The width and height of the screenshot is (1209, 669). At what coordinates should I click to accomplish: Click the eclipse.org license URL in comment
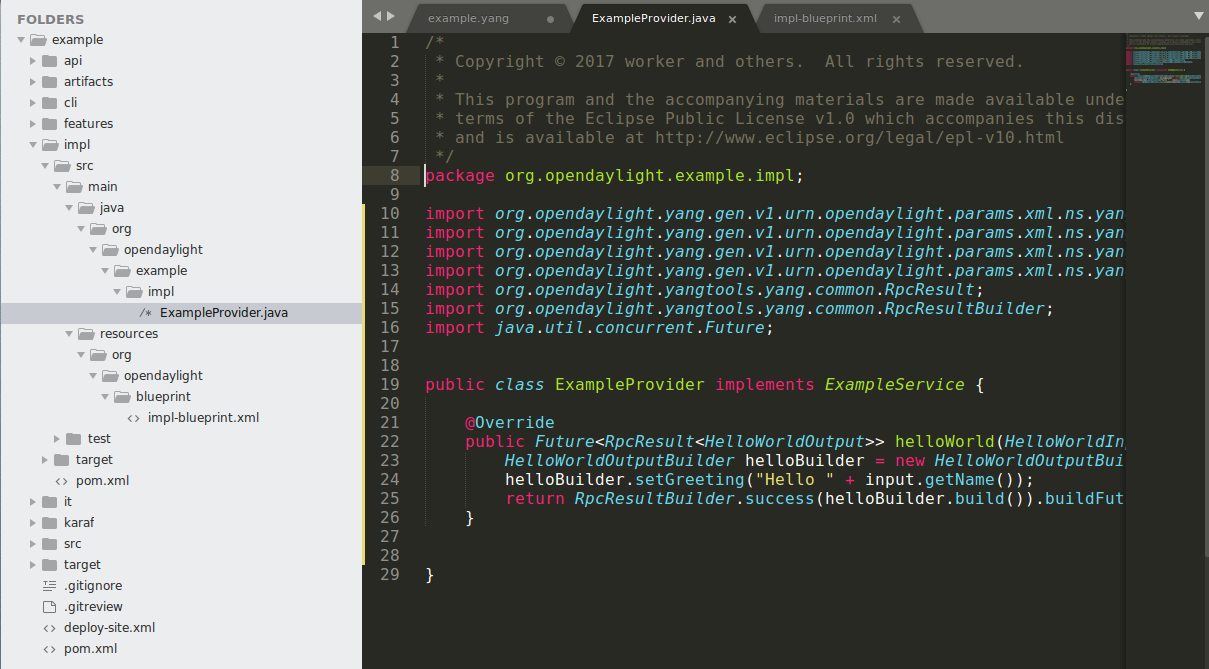860,137
